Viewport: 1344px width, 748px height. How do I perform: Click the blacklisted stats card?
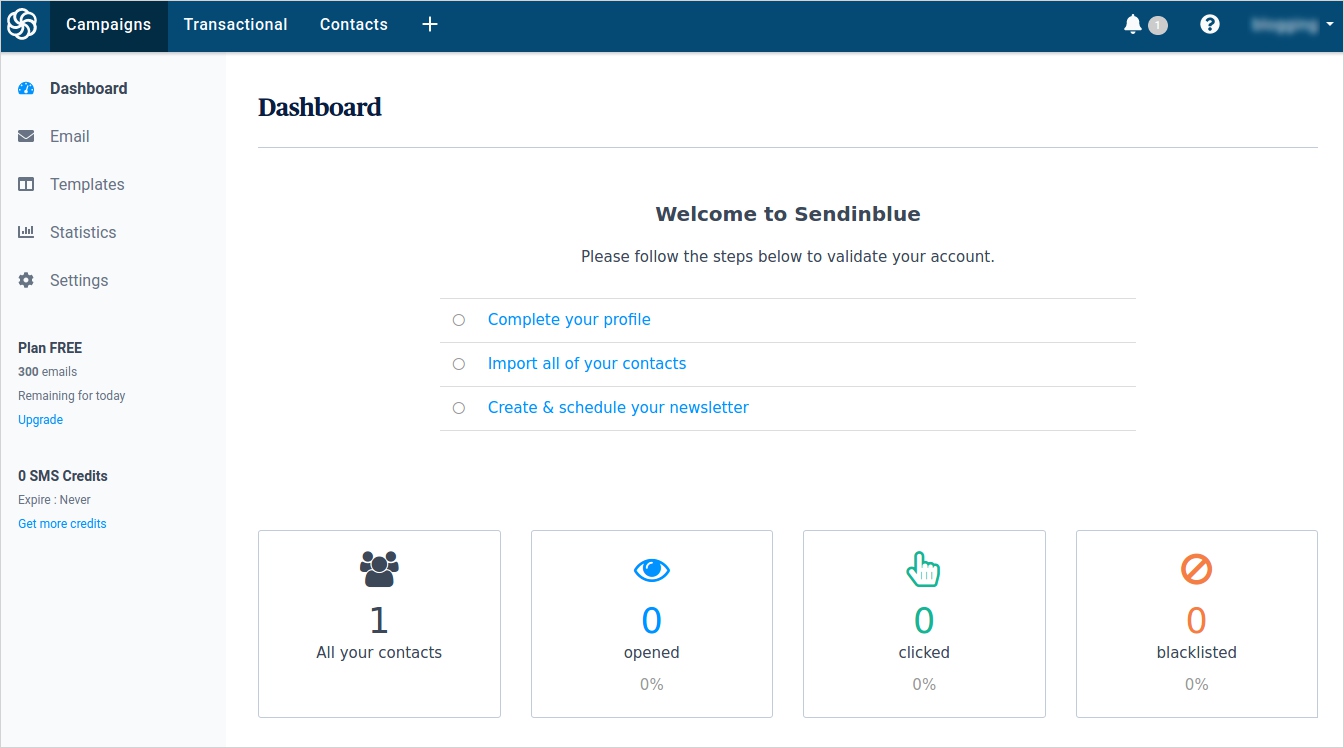point(1196,624)
